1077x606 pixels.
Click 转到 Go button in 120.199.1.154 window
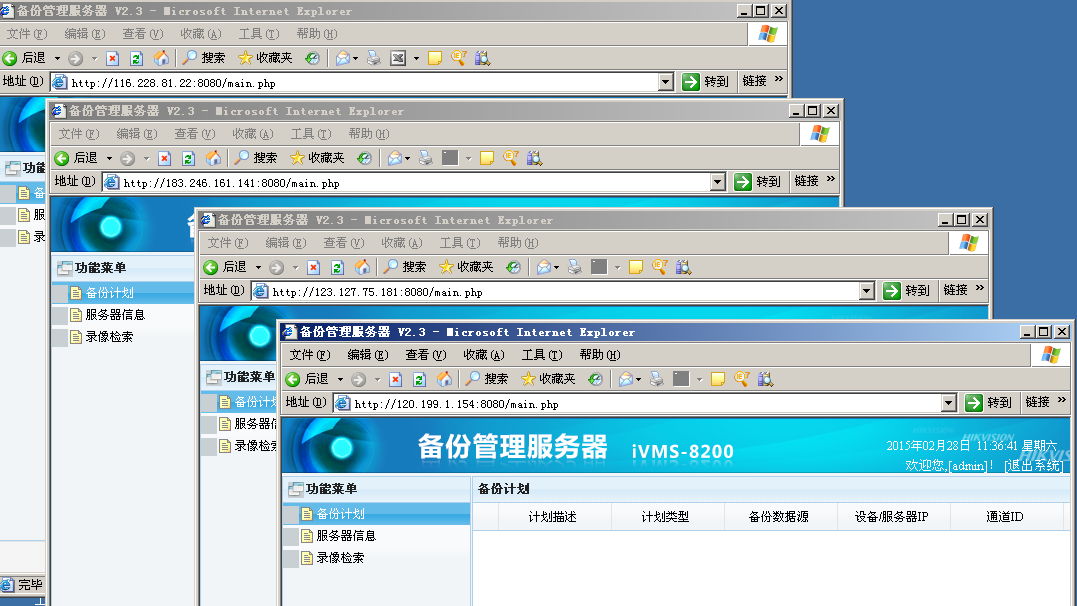click(988, 403)
